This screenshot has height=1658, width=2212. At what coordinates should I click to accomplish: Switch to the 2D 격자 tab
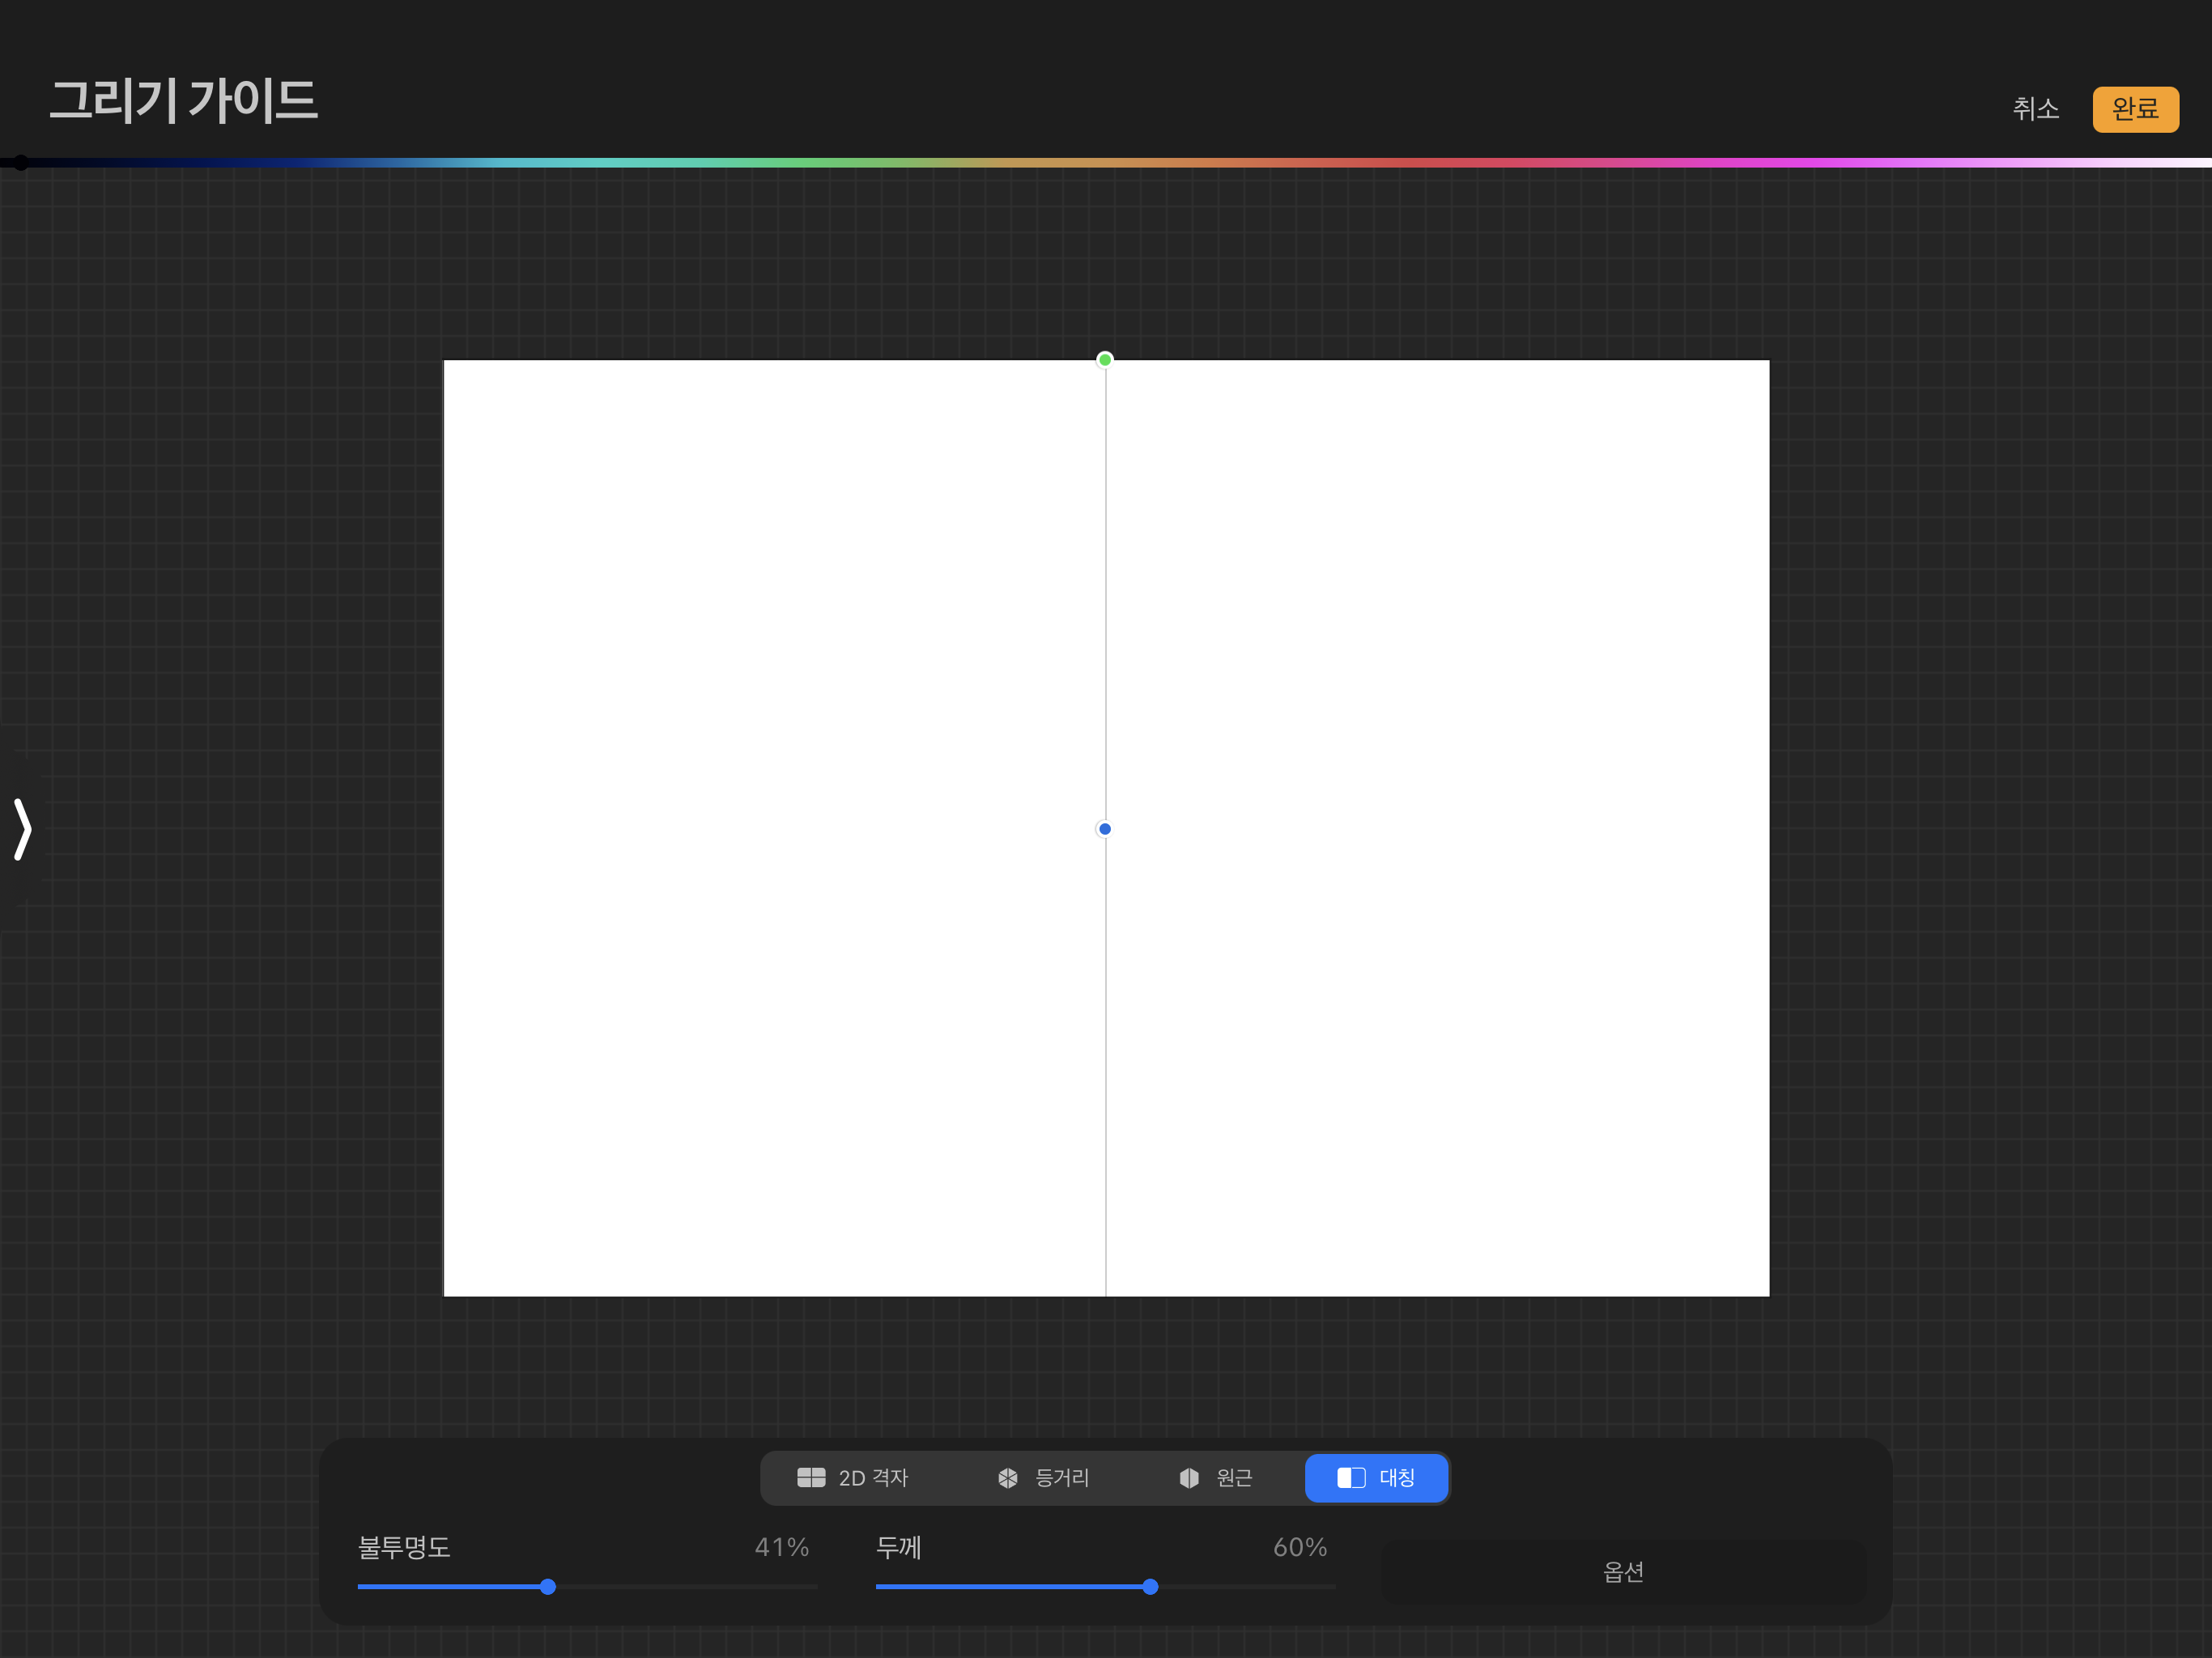(x=873, y=1477)
